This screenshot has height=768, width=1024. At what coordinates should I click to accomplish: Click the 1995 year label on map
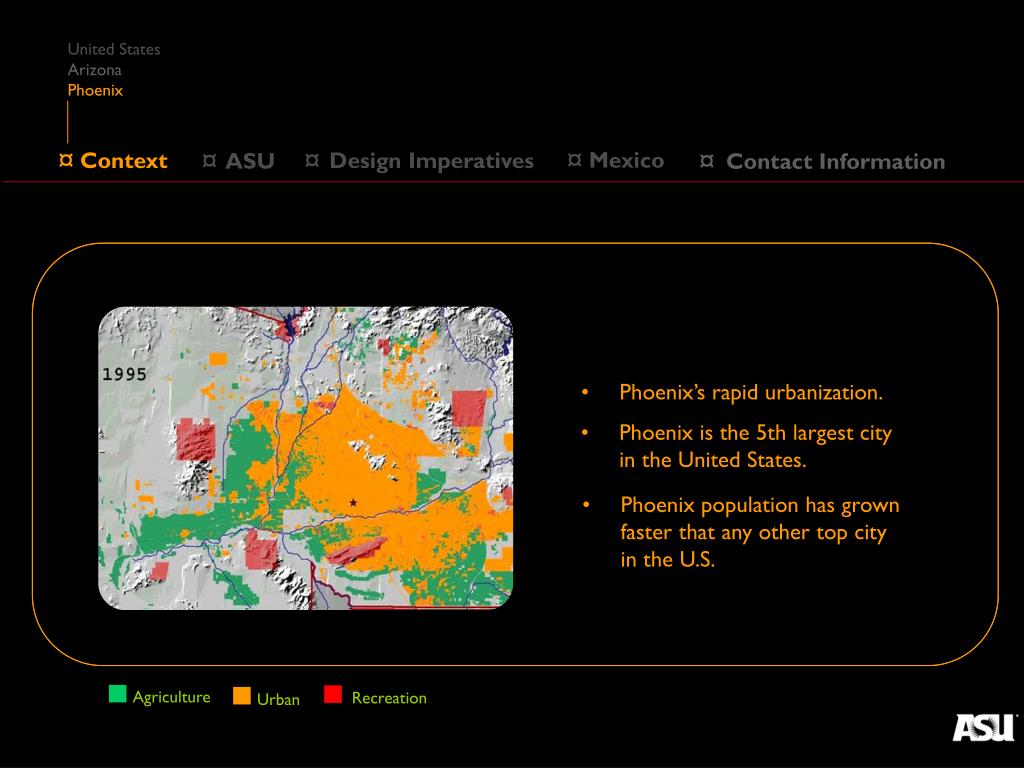tap(124, 374)
